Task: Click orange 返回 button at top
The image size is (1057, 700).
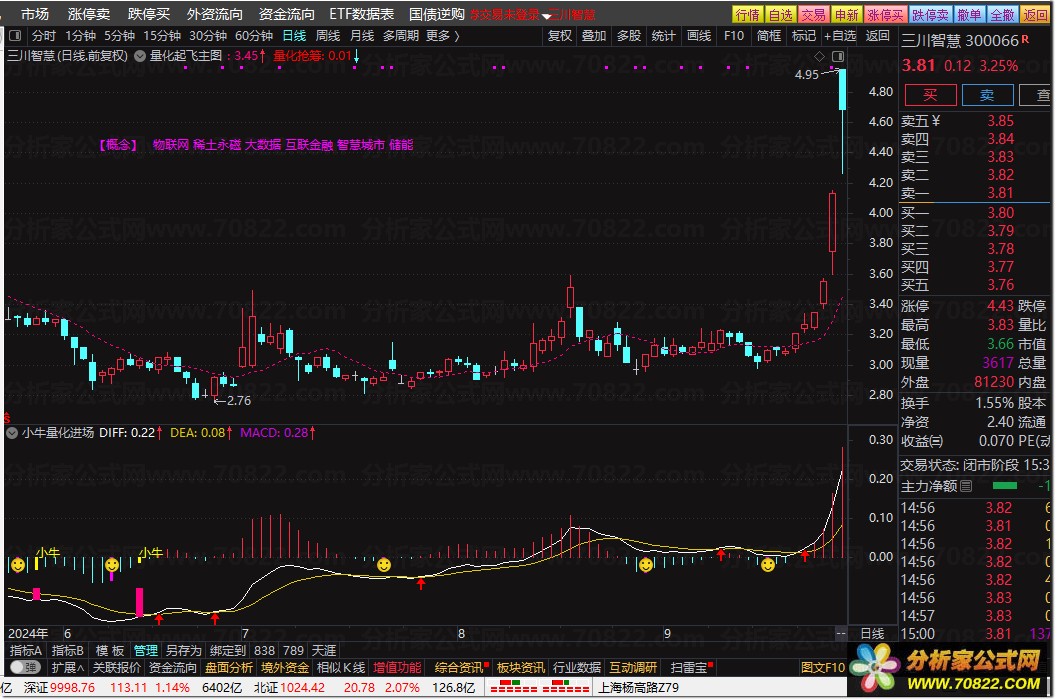Action: [x=1035, y=15]
